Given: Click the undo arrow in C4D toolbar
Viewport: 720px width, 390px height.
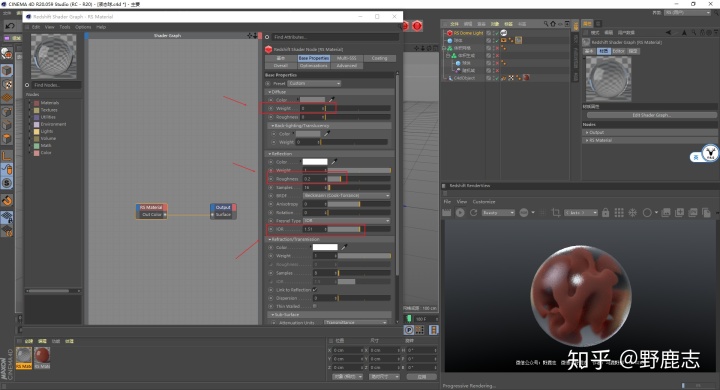Looking at the screenshot, I should (10, 26).
